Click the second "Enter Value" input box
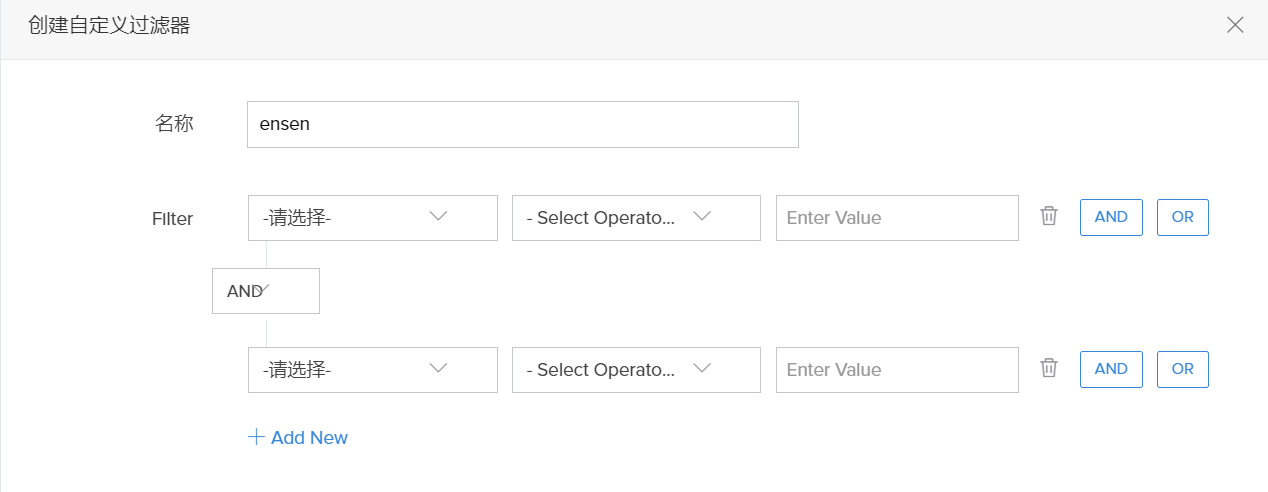 click(x=897, y=370)
